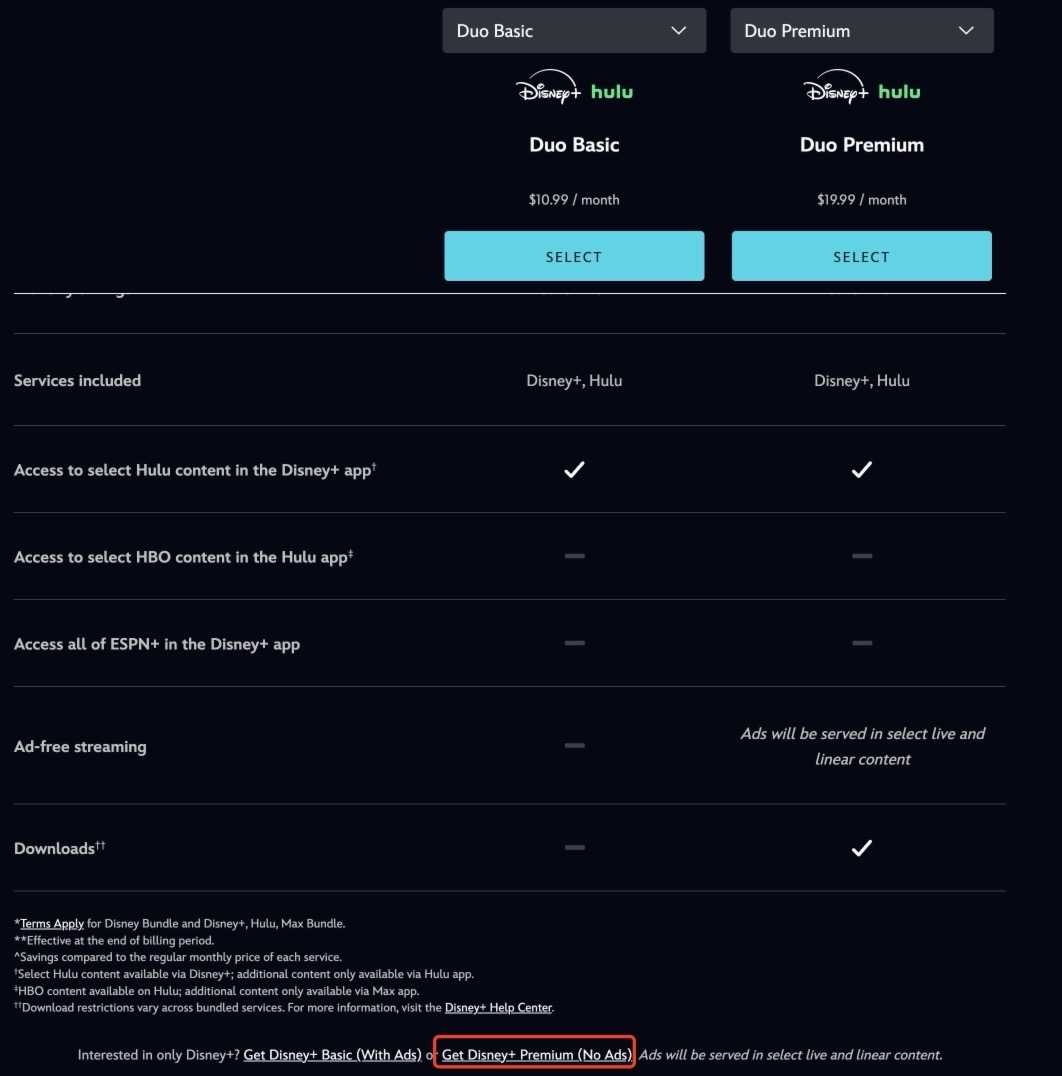Open the Duo Premium plan dropdown
The image size is (1062, 1076).
click(861, 31)
